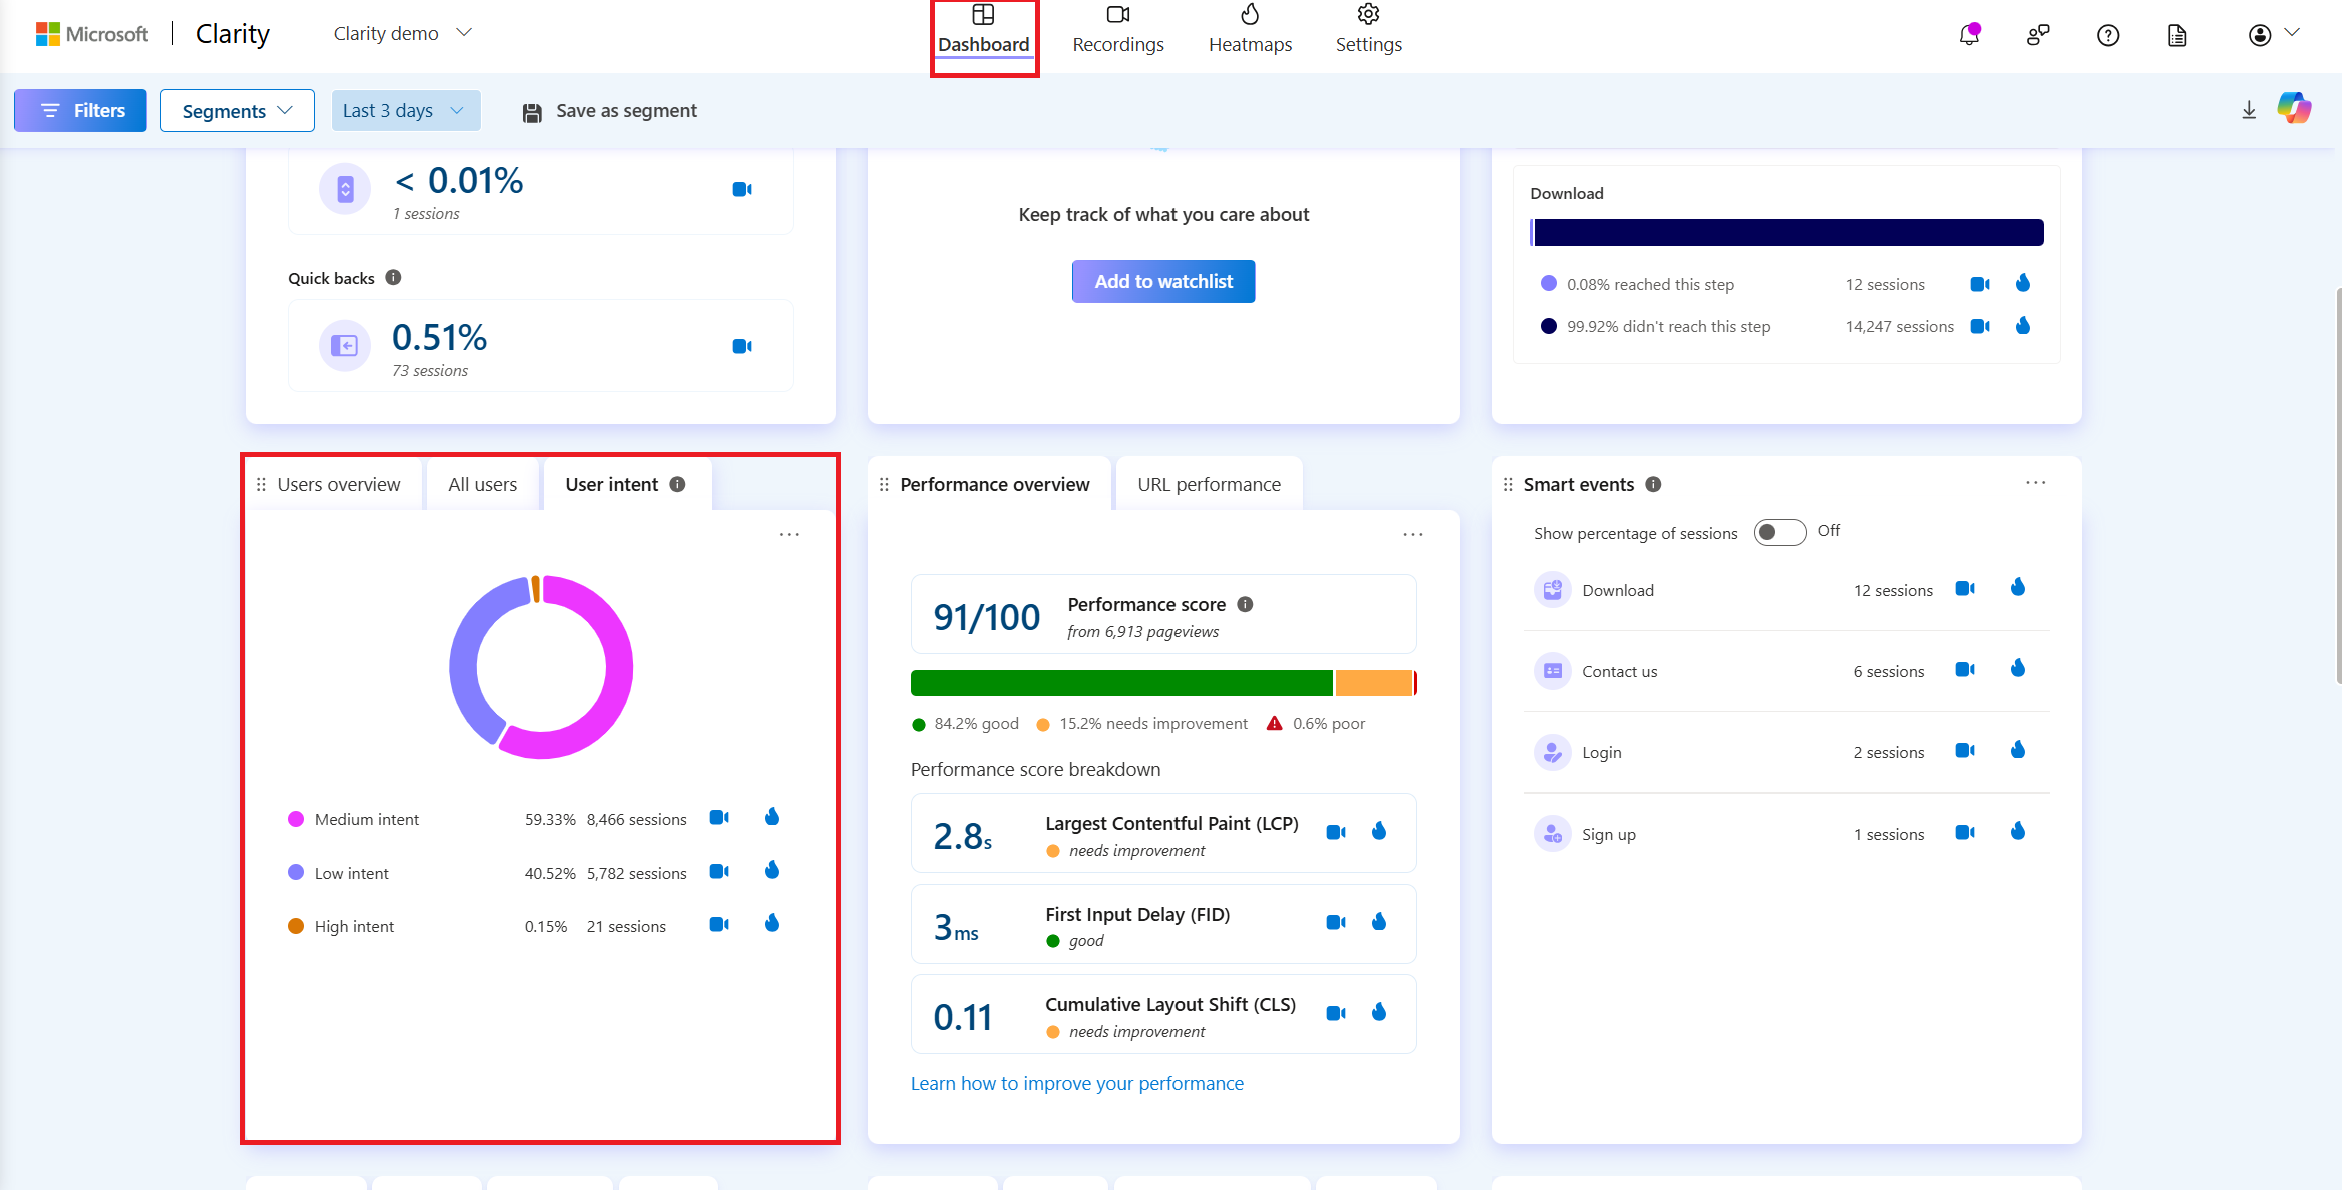Click Settings gear icon

tap(1368, 14)
